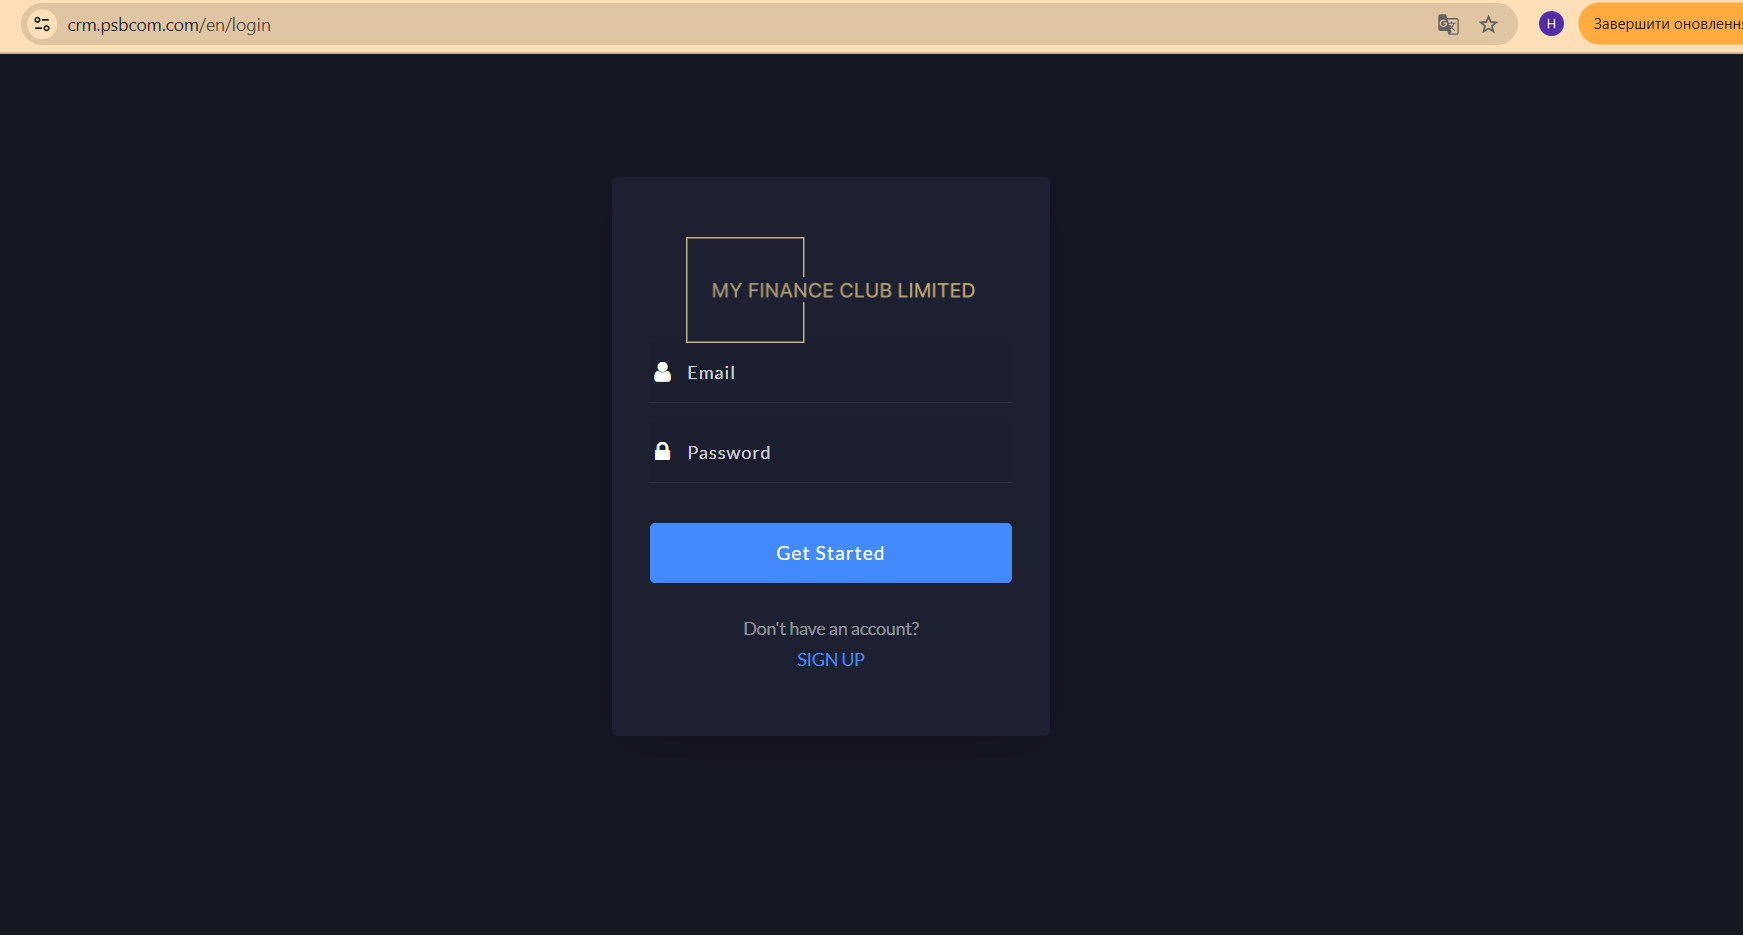Screen dimensions: 1743x935
Task: Click the "Don't have an account?" text
Action: [x=831, y=629]
